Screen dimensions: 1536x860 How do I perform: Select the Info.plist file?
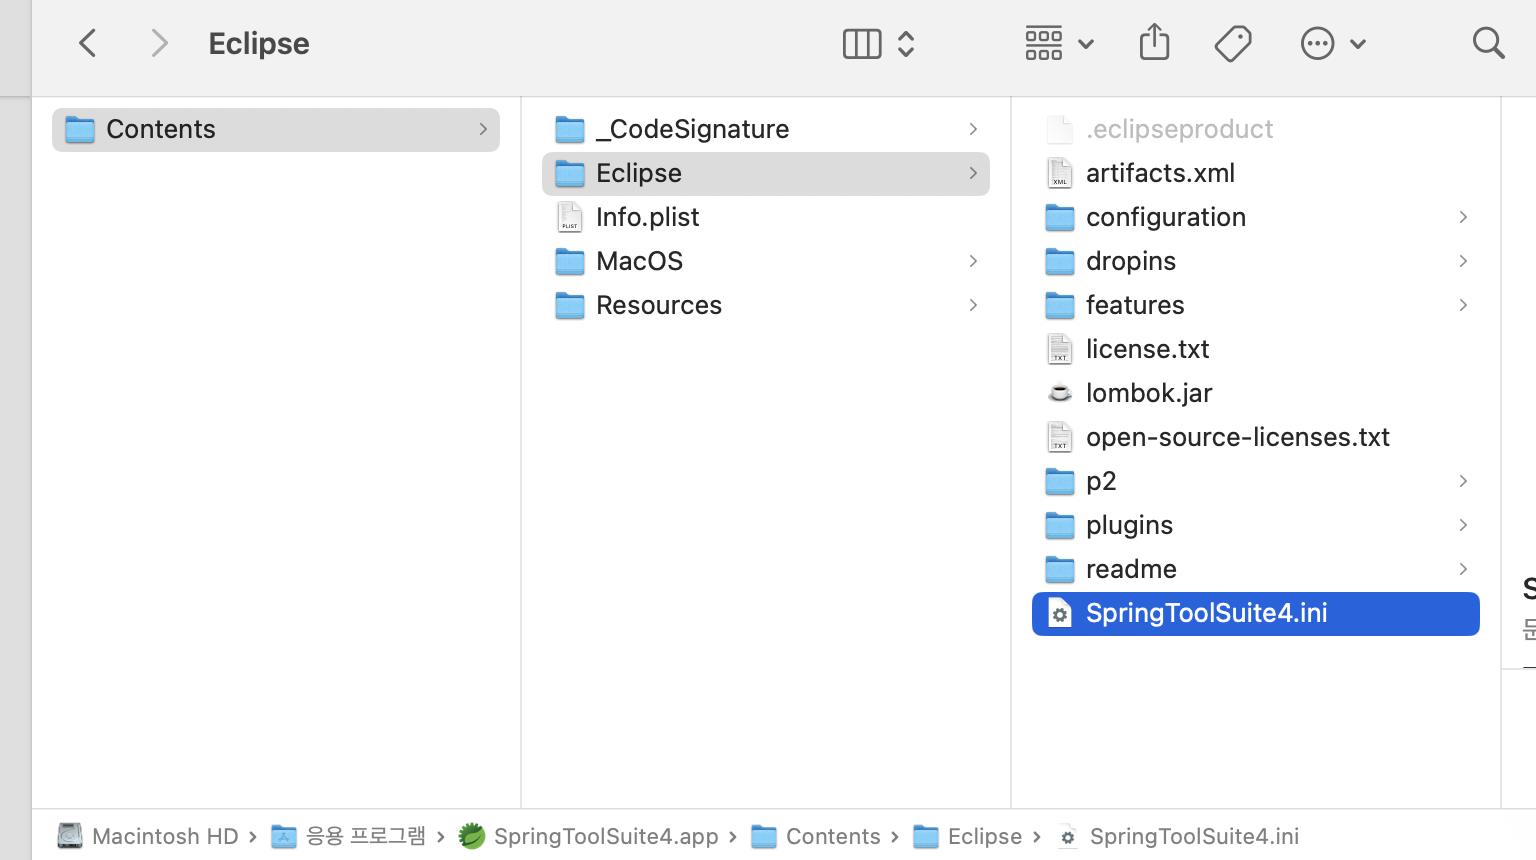pyautogui.click(x=647, y=217)
